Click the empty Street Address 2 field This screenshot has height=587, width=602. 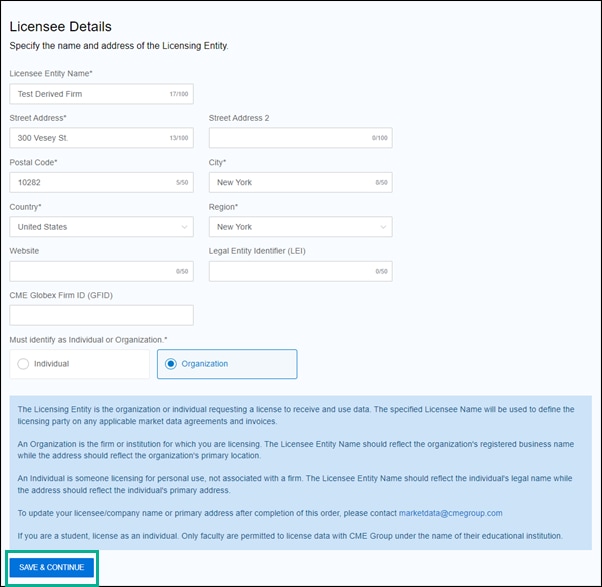[x=290, y=138]
